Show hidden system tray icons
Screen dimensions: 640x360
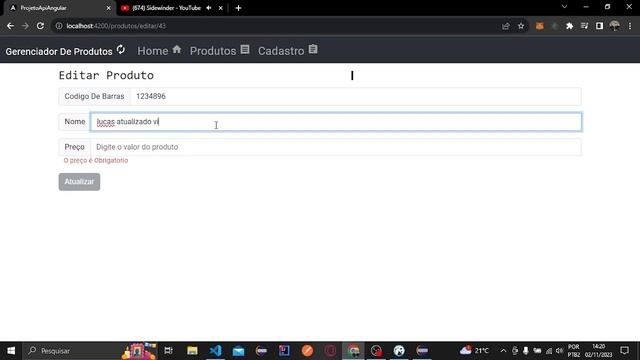click(503, 351)
